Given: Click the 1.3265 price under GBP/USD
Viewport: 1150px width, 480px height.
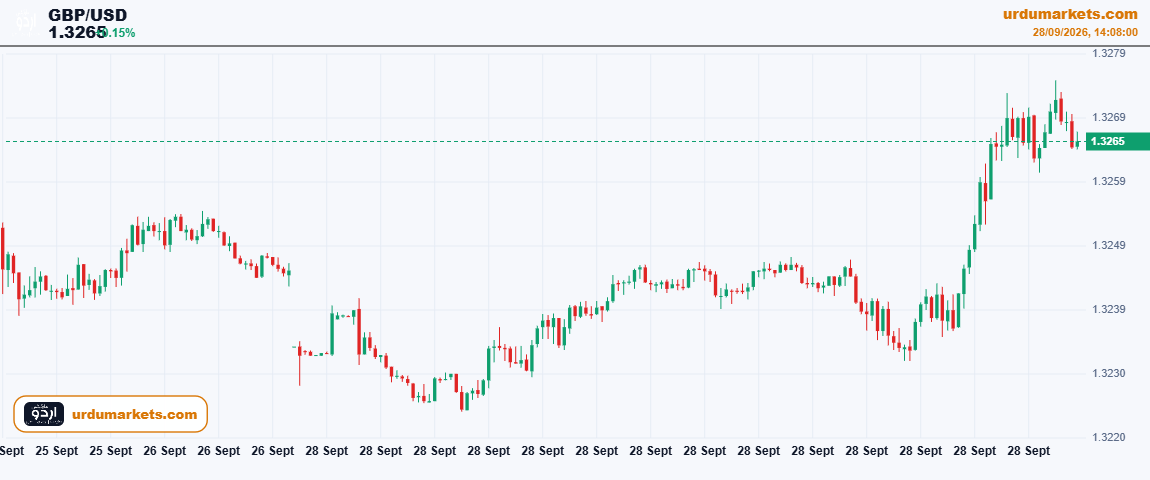Looking at the screenshot, I should click(74, 32).
